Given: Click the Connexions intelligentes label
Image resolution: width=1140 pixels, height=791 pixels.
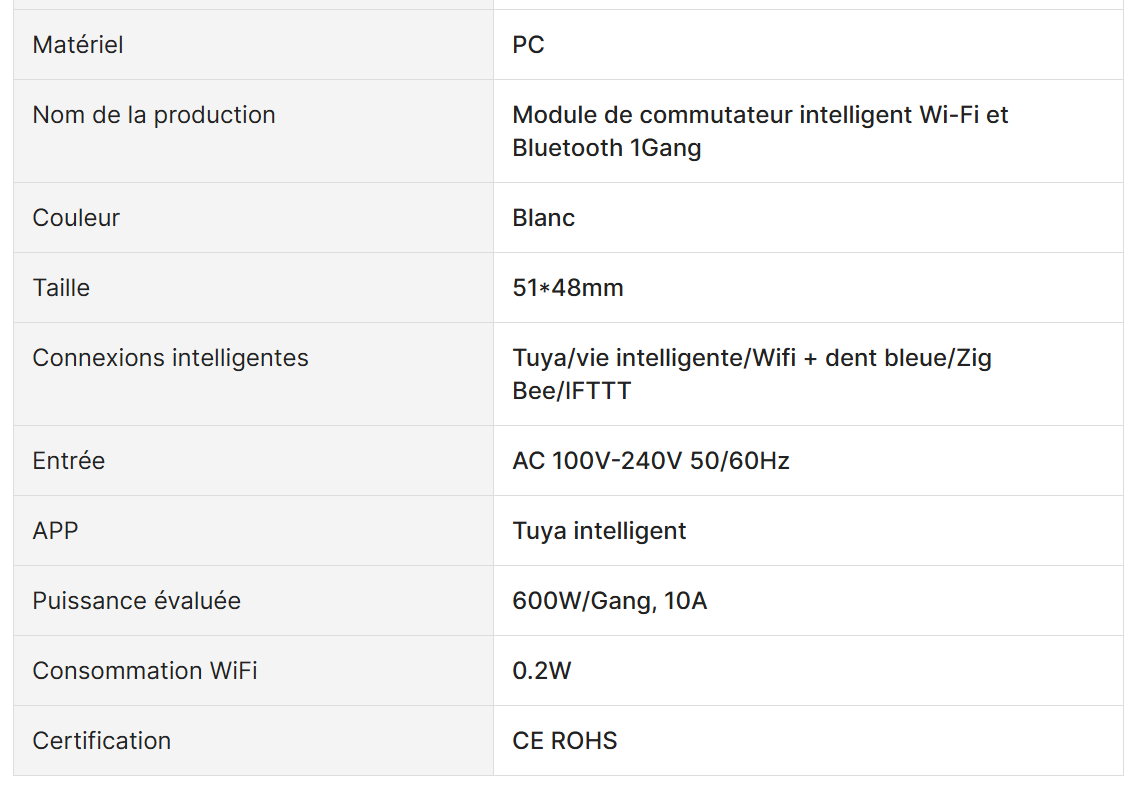Looking at the screenshot, I should (171, 358).
